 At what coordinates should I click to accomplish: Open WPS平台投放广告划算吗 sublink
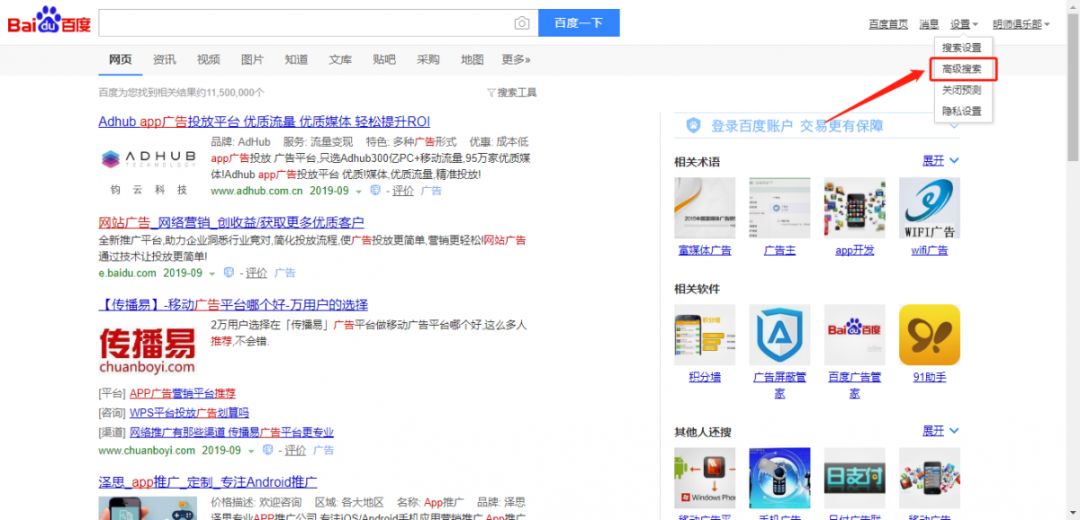pos(189,413)
